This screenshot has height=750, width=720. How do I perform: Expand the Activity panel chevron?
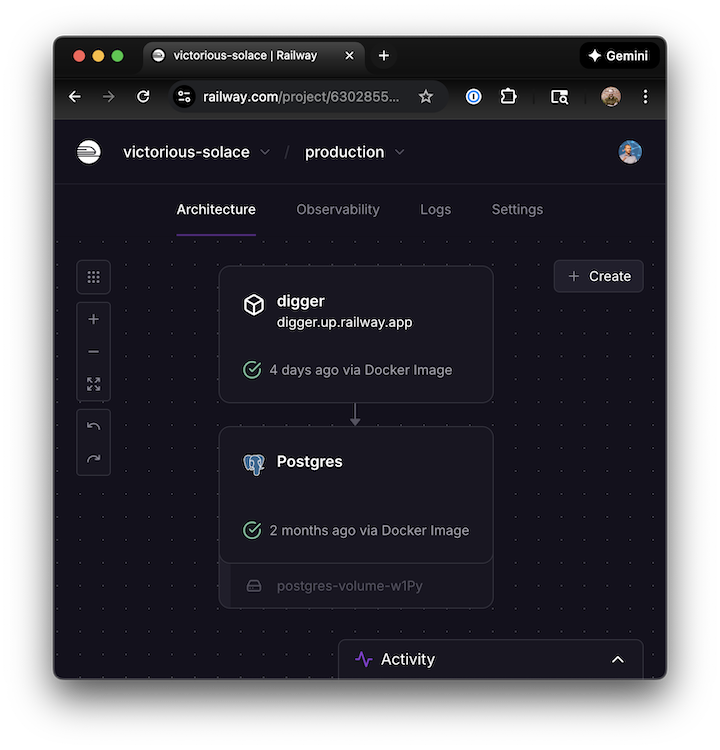[x=618, y=660]
